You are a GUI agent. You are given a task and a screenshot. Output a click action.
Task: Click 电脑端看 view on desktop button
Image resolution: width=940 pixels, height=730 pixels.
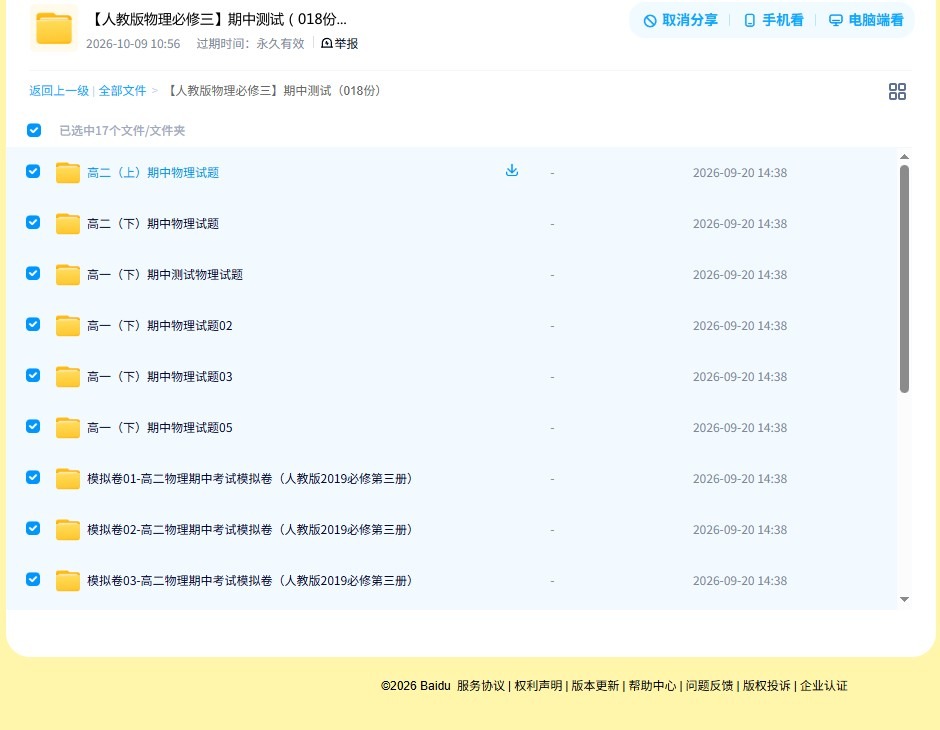click(866, 20)
